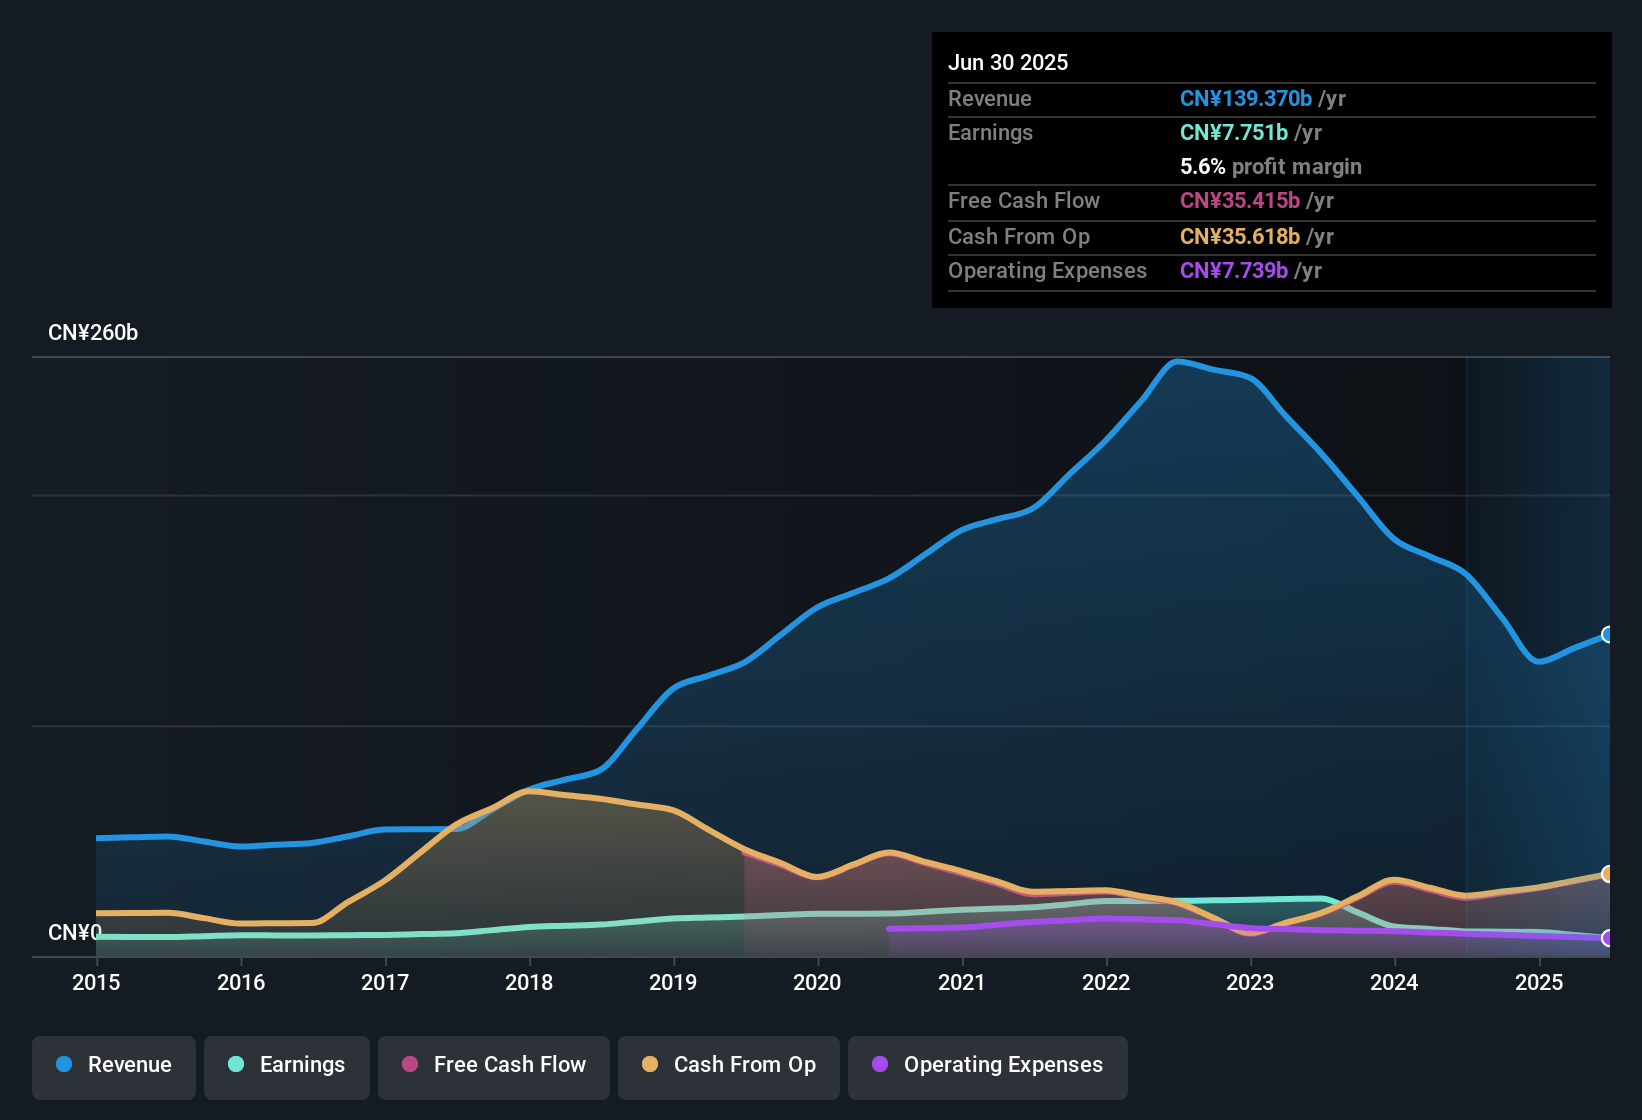Click the 2022 year axis label
1642x1120 pixels.
pyautogui.click(x=1106, y=983)
